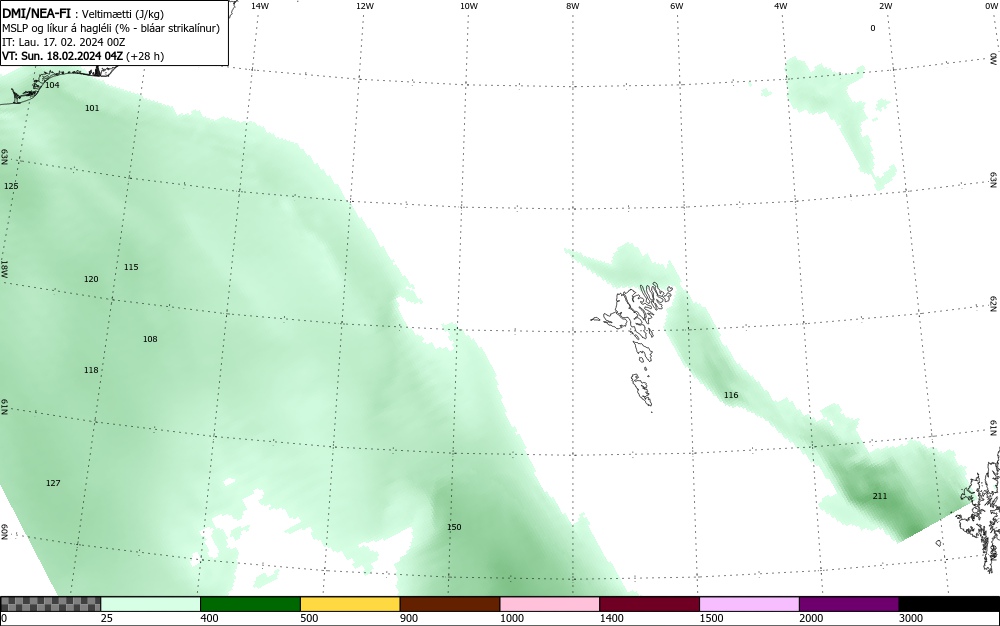This screenshot has width=1000, height=626.
Task: Click the DMI/NEA-FI title text
Action: pyautogui.click(x=36, y=14)
